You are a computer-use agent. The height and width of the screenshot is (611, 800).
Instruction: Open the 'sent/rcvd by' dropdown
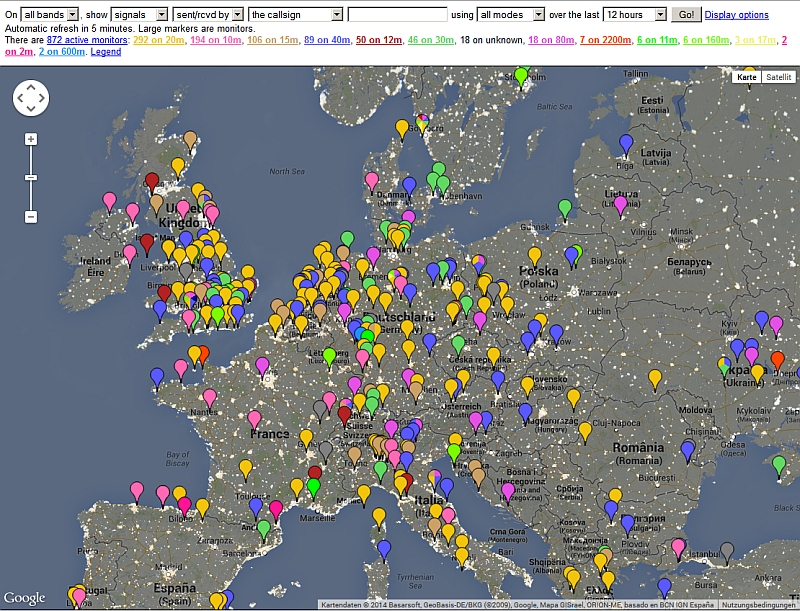[208, 15]
